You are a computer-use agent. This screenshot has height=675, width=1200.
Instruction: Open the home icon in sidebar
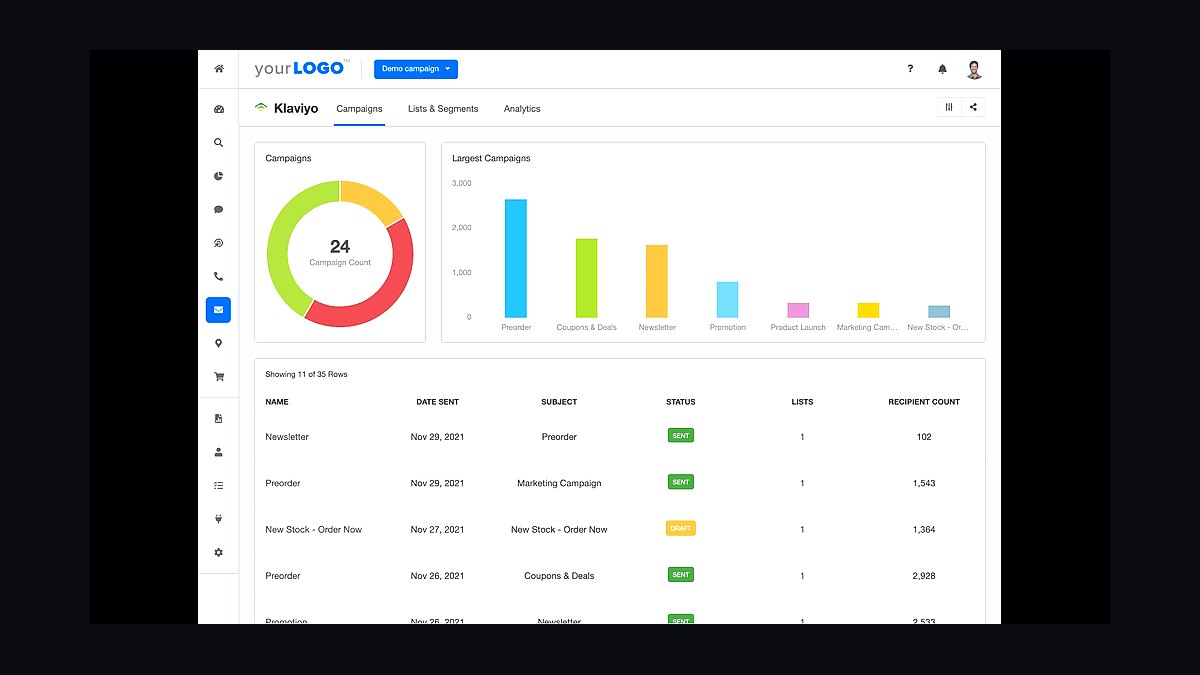218,69
